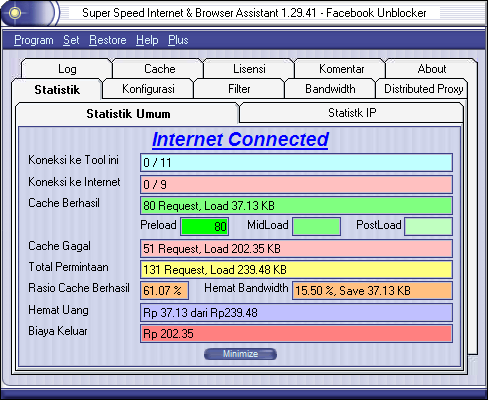Screen dimensions: 488x400
Task: Click the Minimize button
Action: click(x=240, y=354)
